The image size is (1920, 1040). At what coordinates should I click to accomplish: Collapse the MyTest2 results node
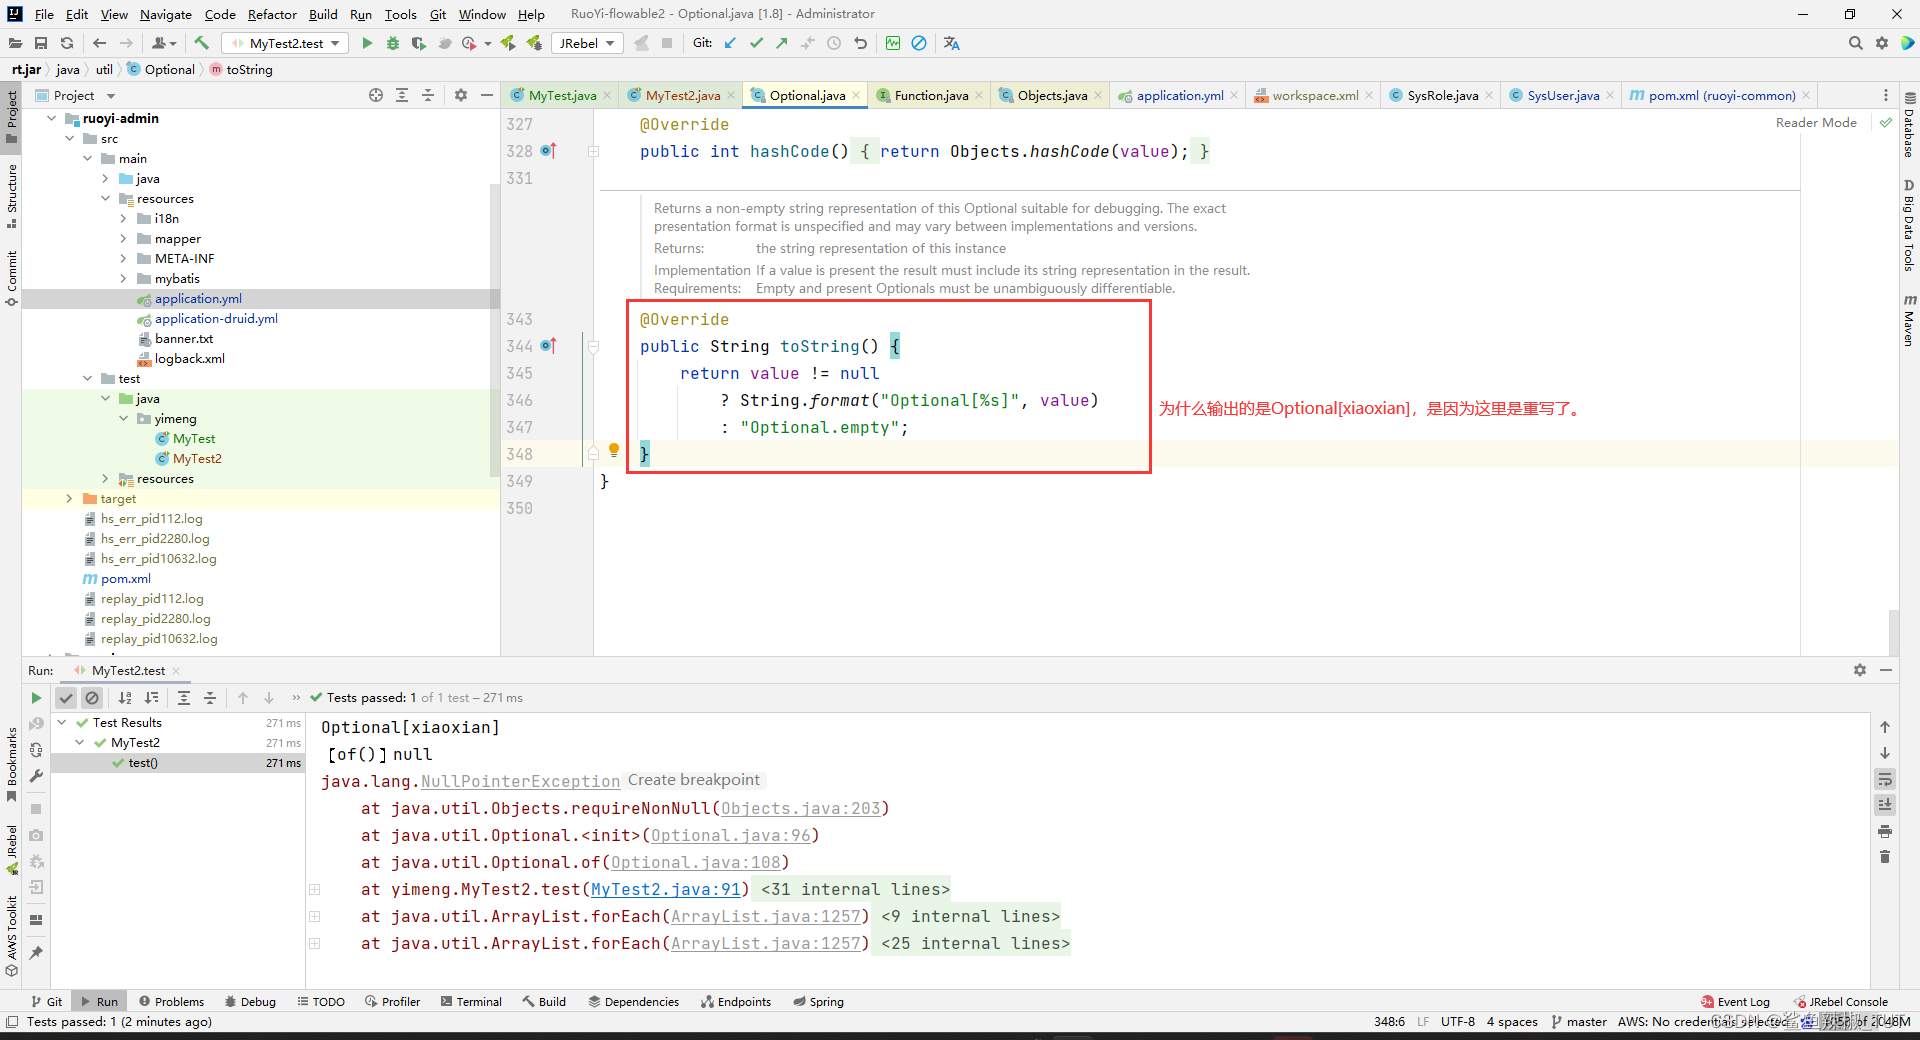coord(80,742)
